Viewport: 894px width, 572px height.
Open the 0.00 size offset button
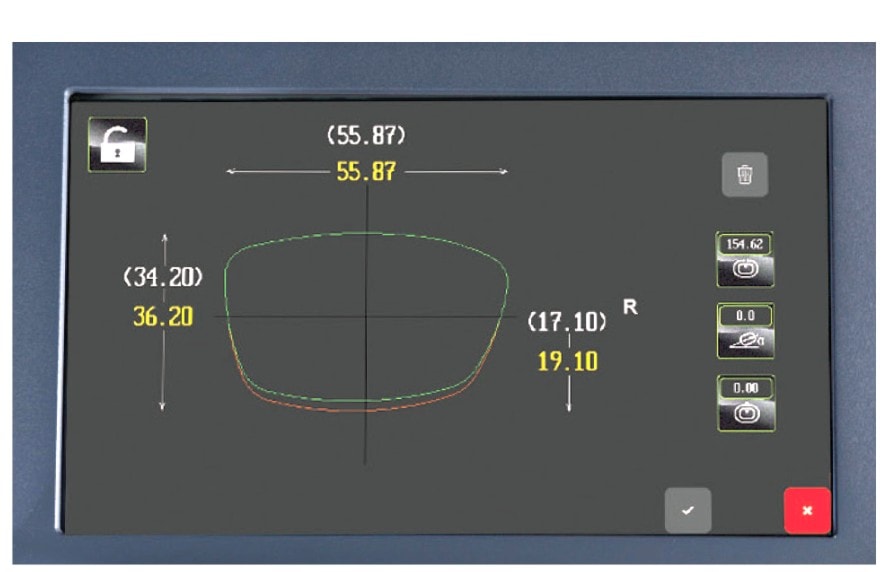pos(746,403)
